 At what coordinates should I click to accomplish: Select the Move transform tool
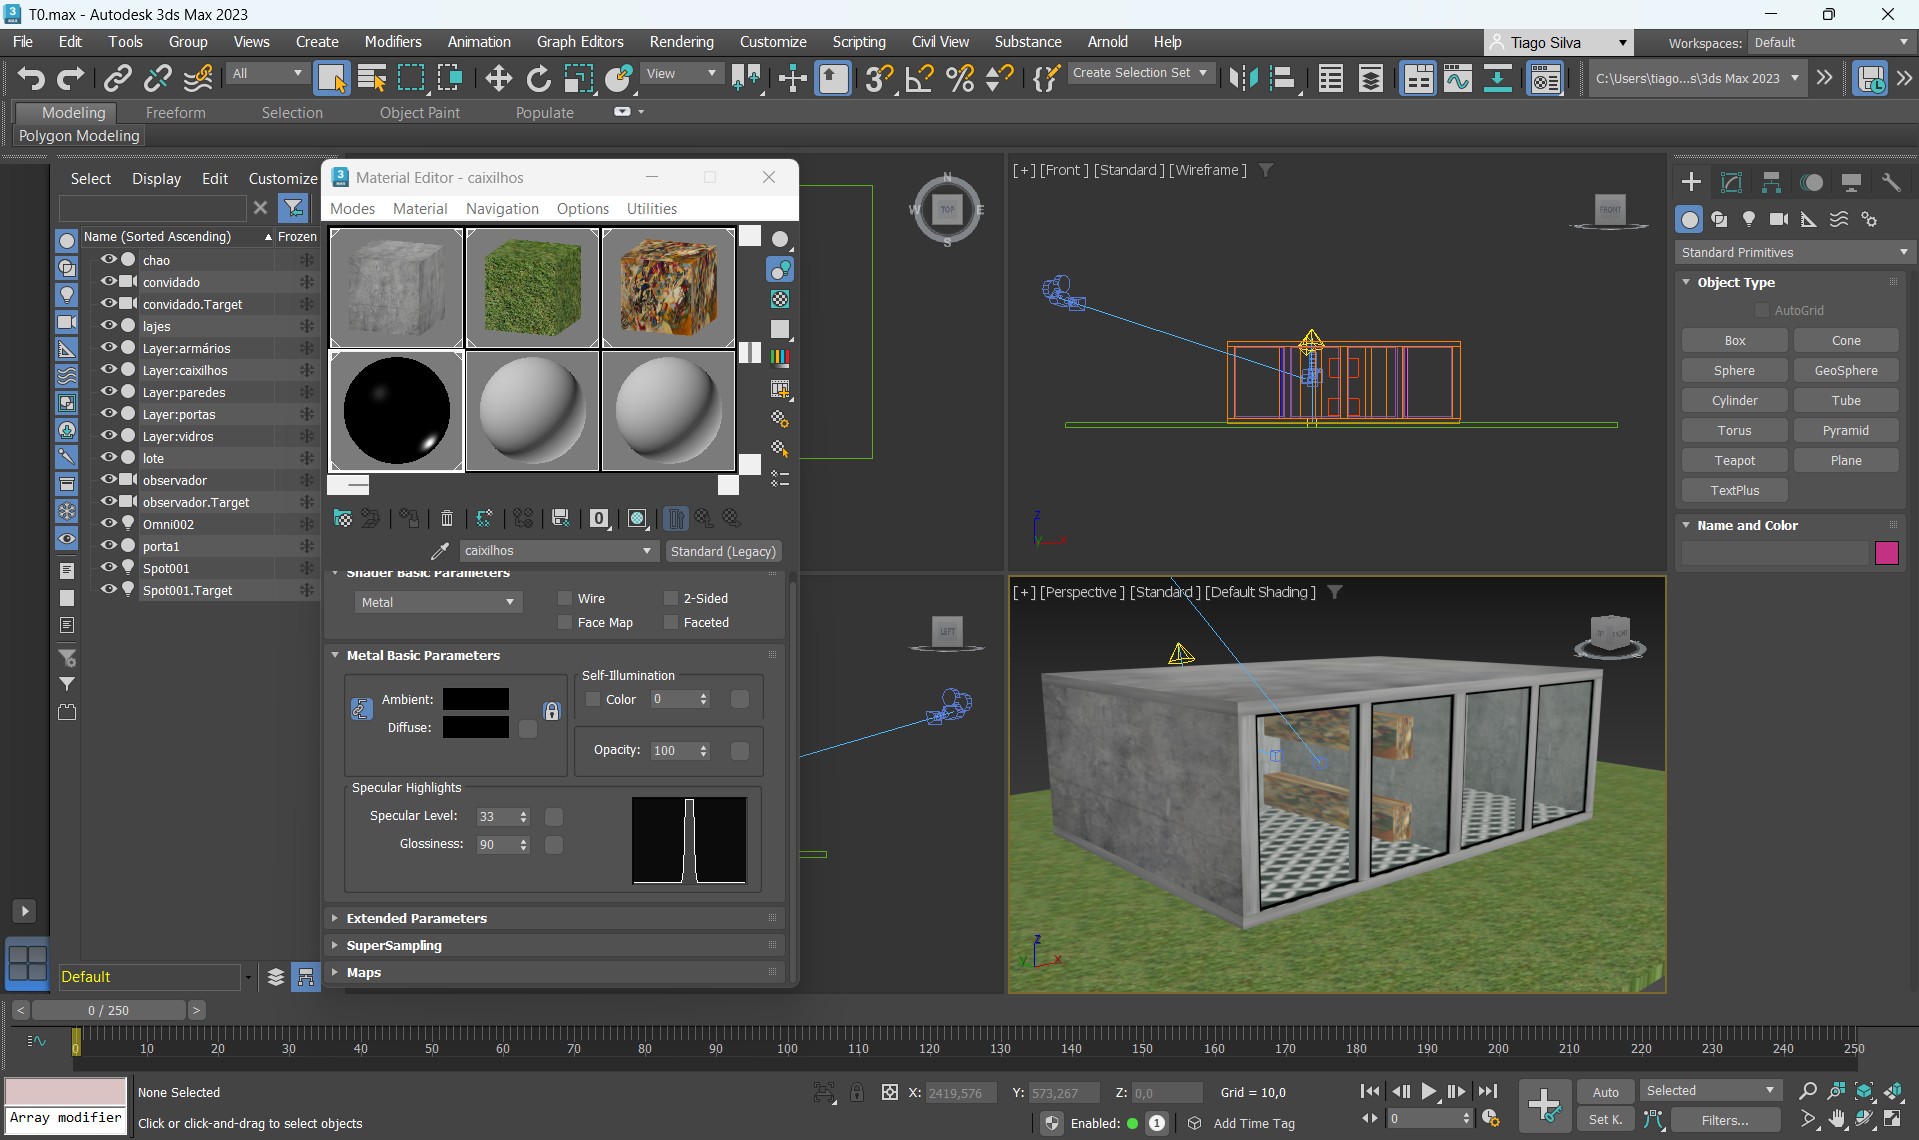(498, 78)
